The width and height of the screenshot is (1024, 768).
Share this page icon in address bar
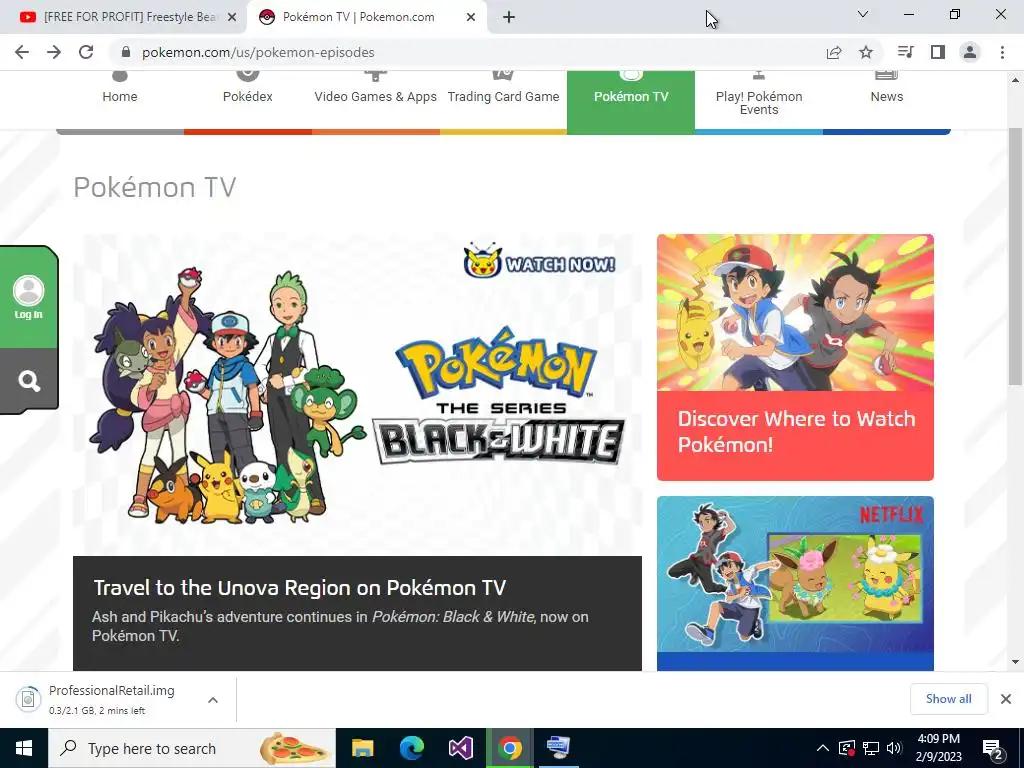tap(834, 52)
